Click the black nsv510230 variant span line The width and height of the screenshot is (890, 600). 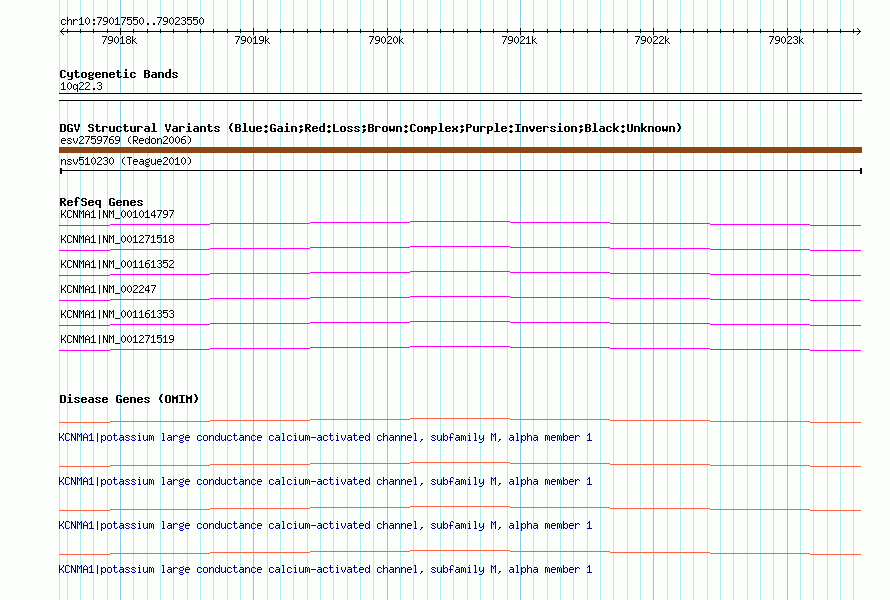coord(460,170)
